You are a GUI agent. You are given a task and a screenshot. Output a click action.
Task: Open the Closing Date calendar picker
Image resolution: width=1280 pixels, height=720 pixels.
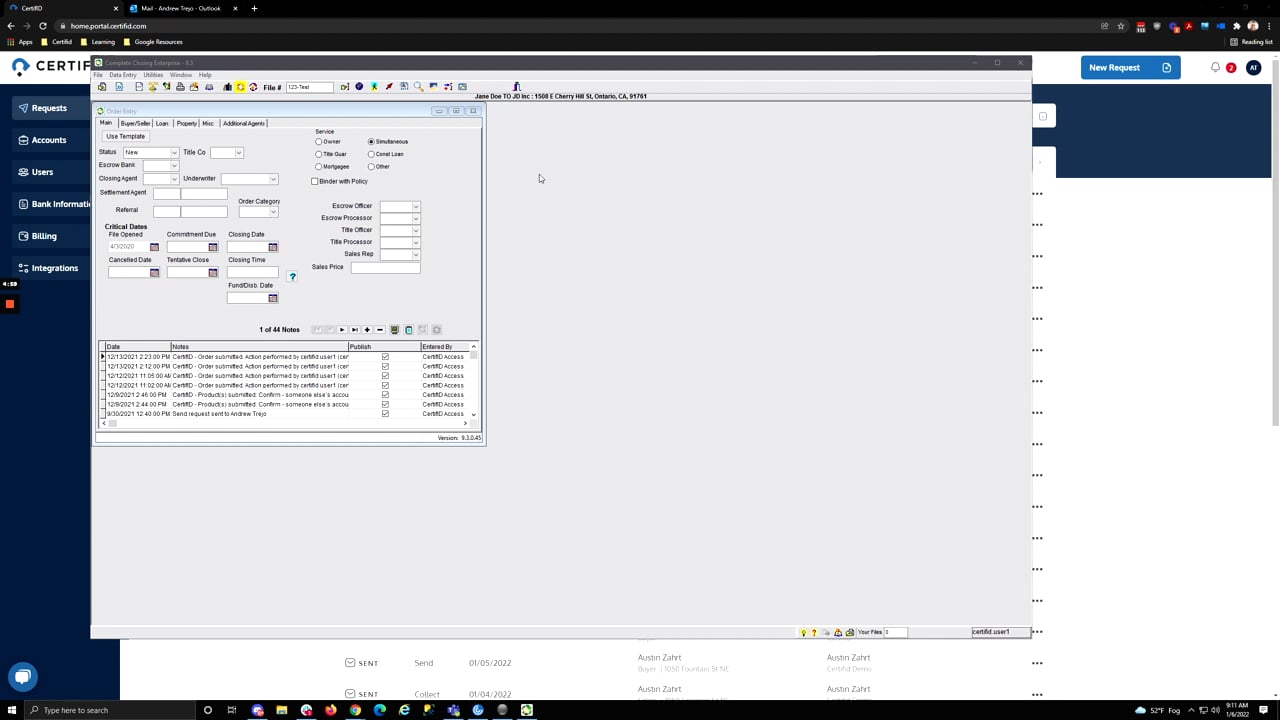[273, 247]
